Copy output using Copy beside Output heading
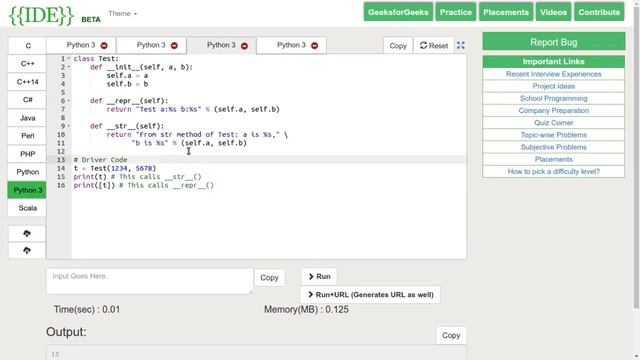640x360 pixels. pyautogui.click(x=451, y=335)
